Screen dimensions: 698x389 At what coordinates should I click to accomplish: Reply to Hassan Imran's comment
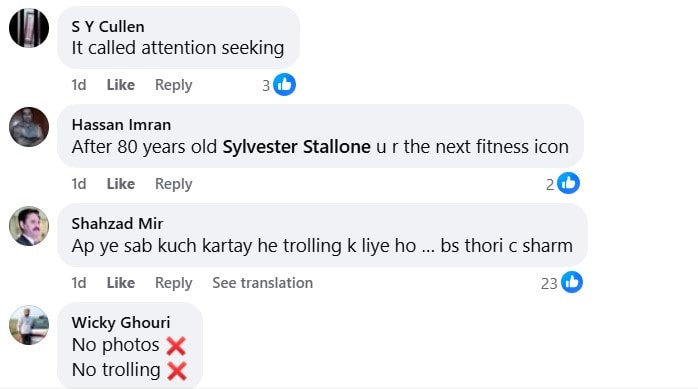[x=174, y=184]
